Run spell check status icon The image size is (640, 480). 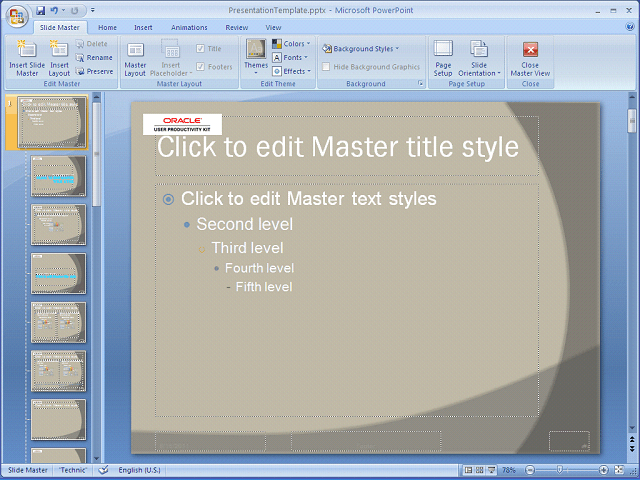pyautogui.click(x=104, y=470)
